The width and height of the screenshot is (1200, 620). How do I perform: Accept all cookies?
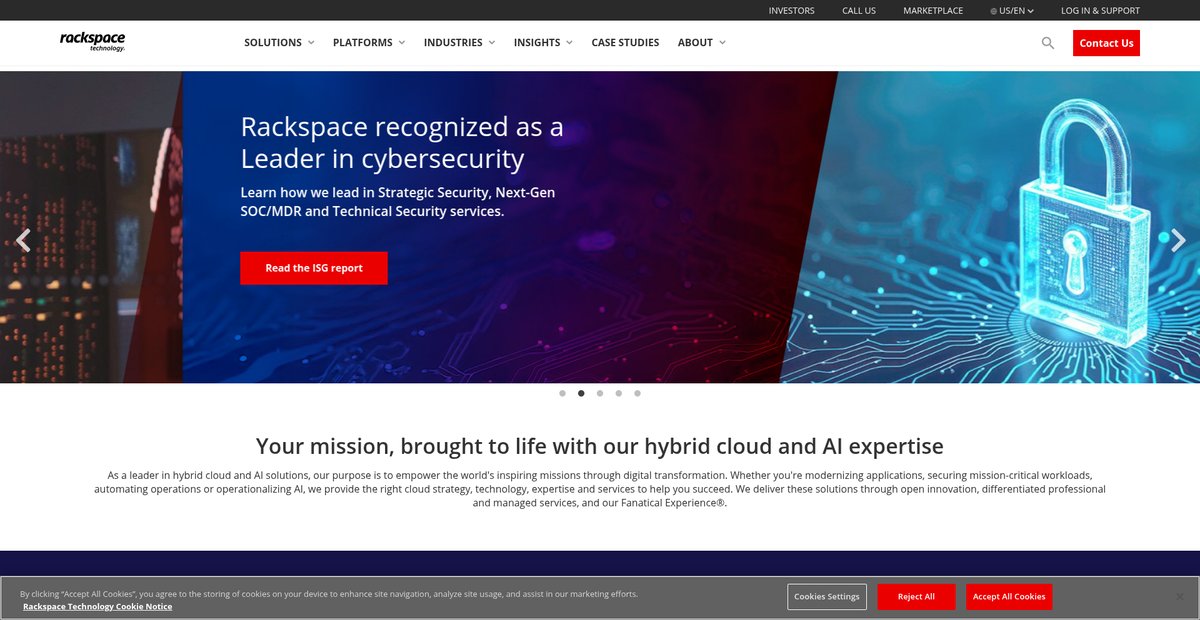tap(1009, 597)
